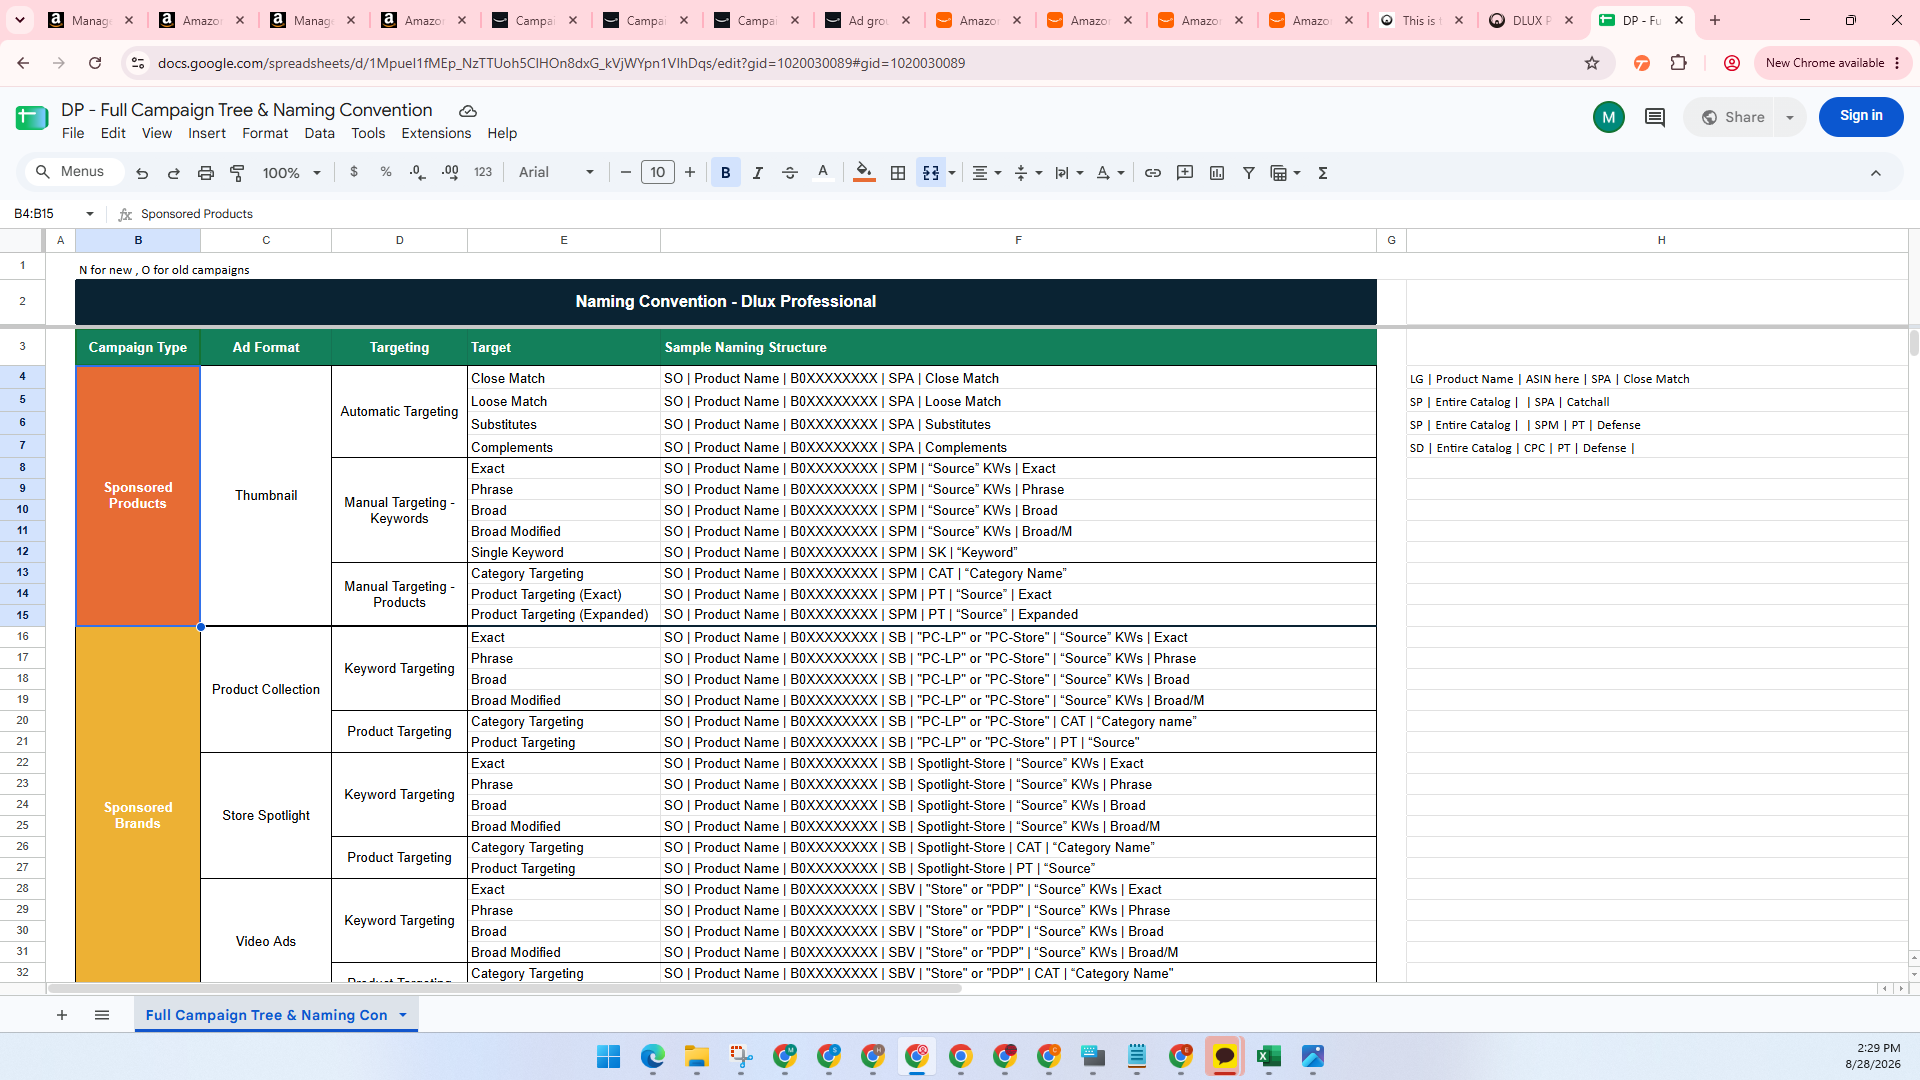Open the Google Sheets home icon
The width and height of the screenshot is (1920, 1080).
click(32, 118)
